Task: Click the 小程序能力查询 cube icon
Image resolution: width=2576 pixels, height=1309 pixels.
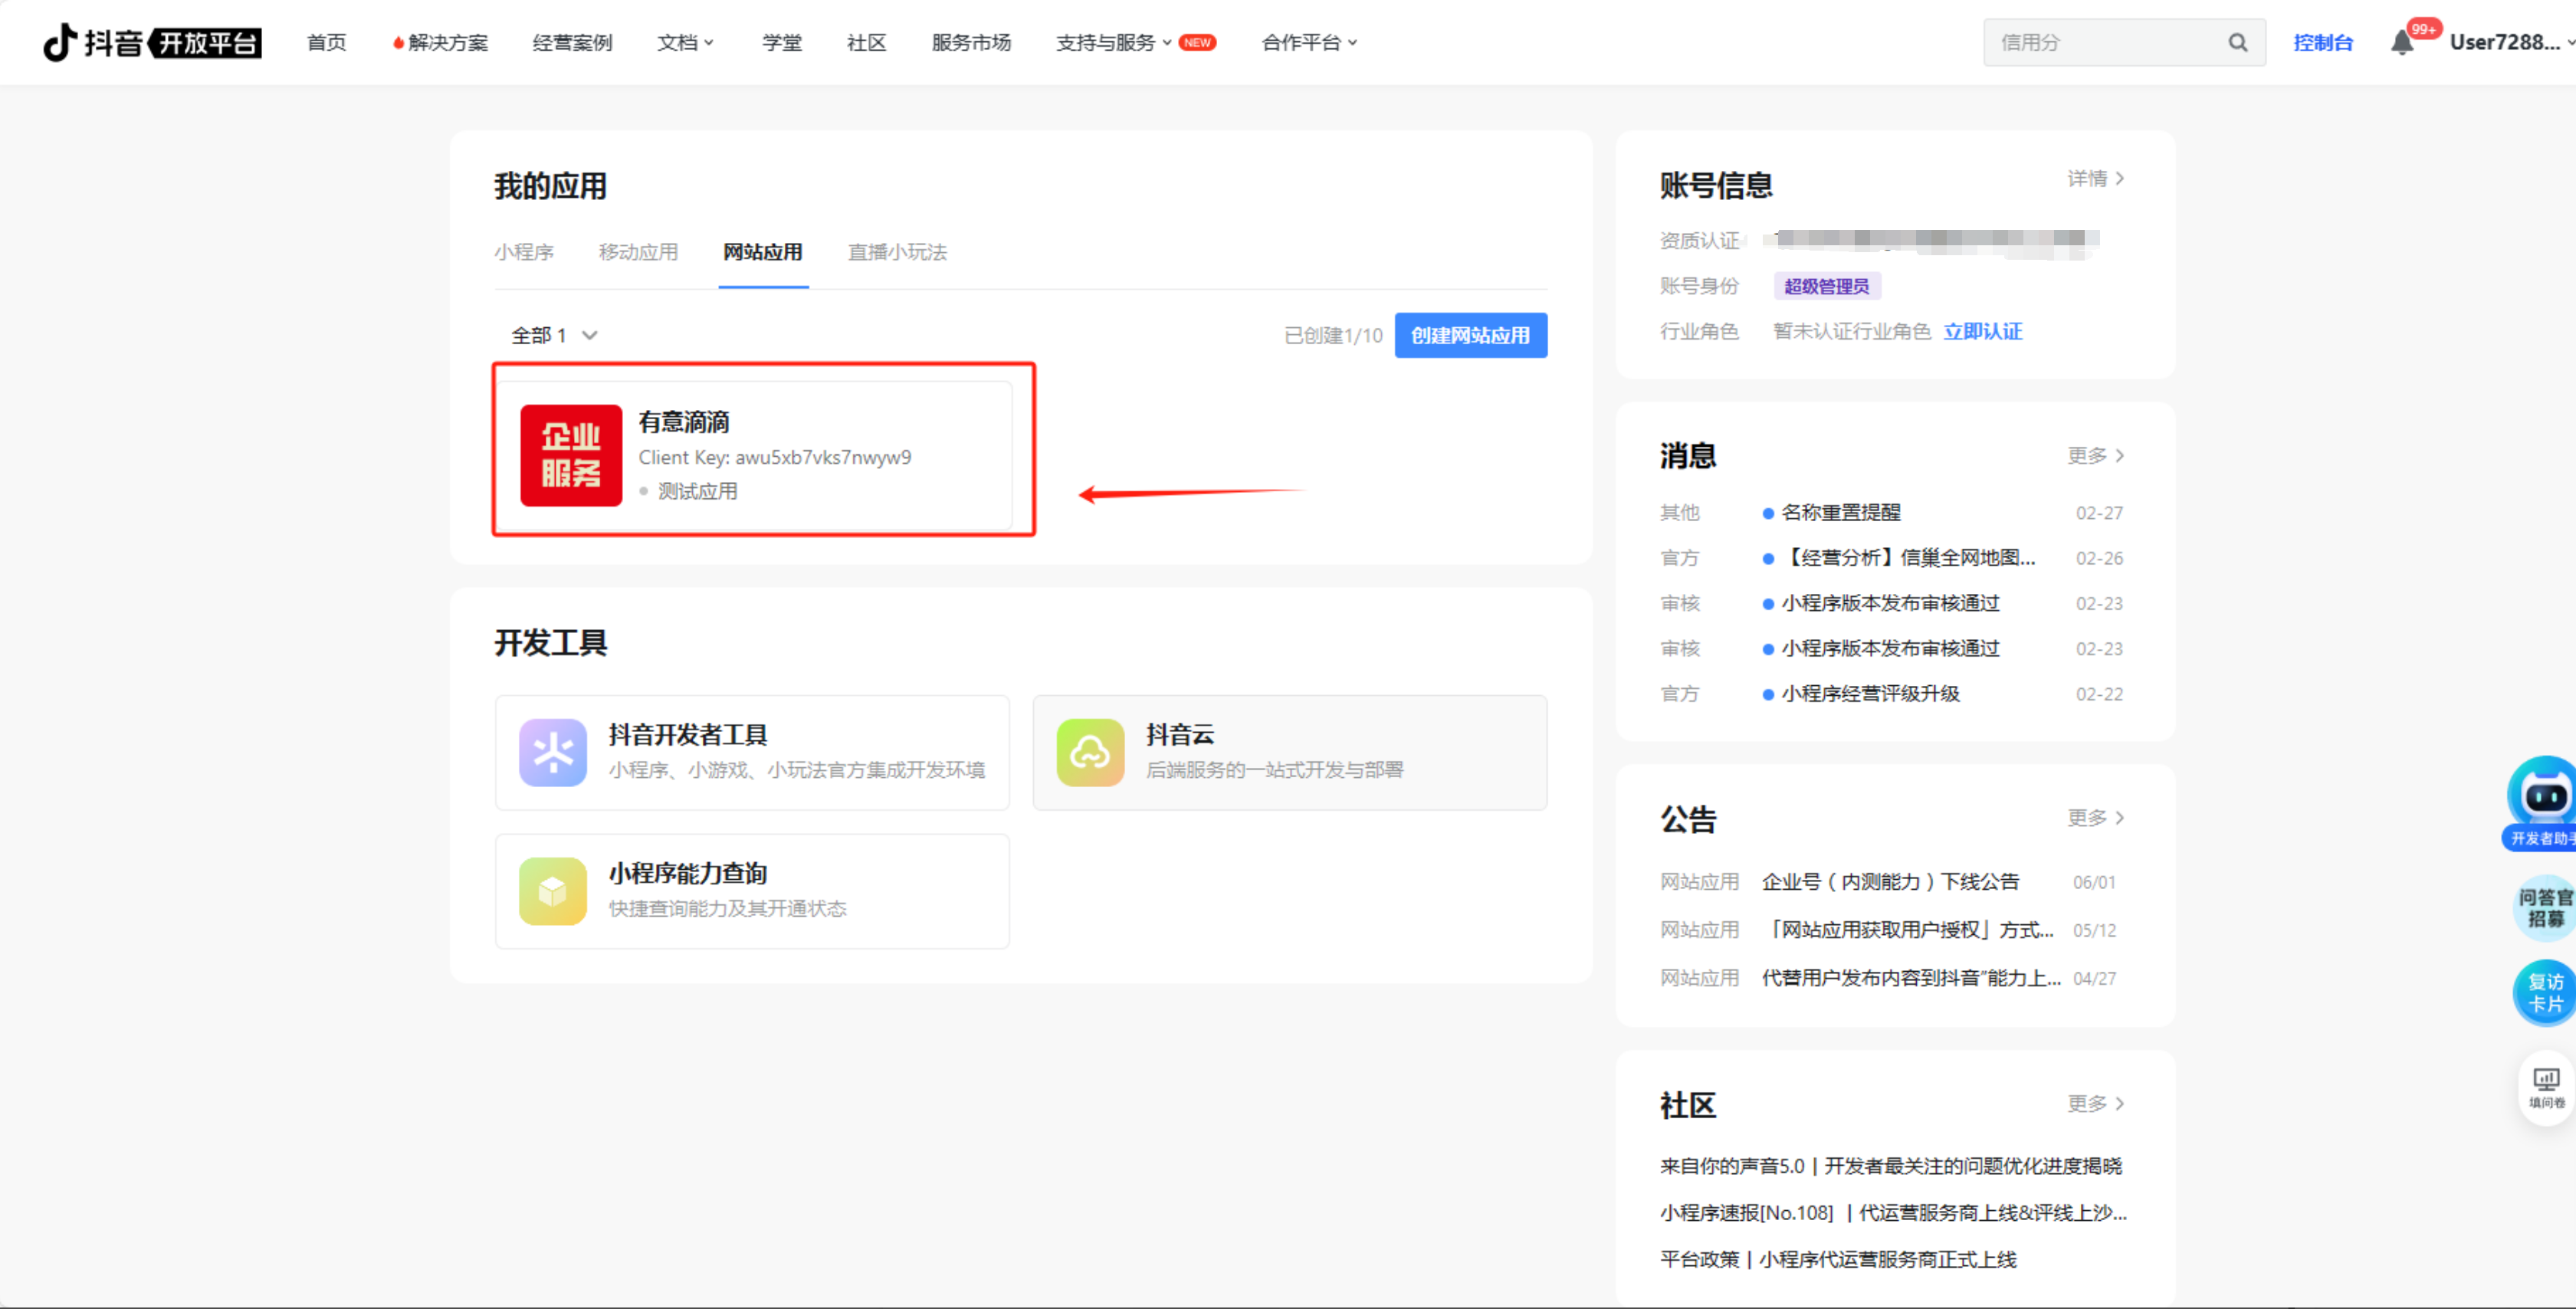Action: [x=553, y=890]
